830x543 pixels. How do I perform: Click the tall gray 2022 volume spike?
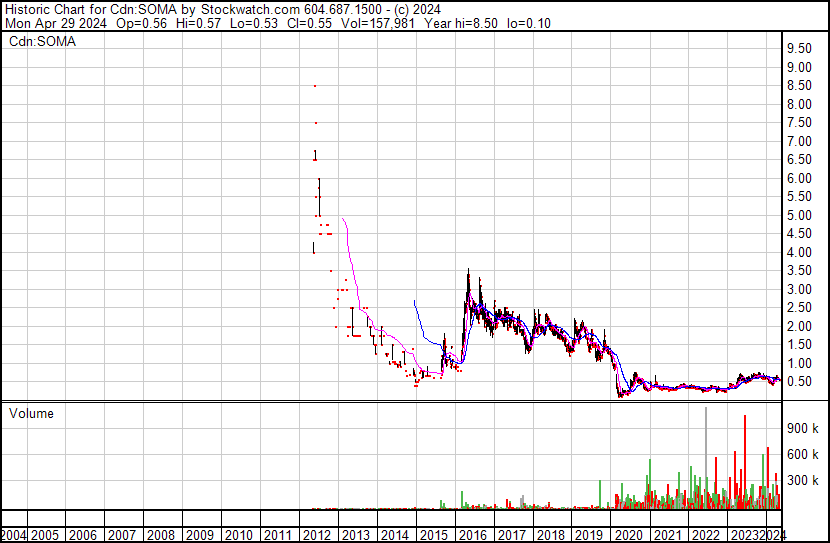point(706,458)
